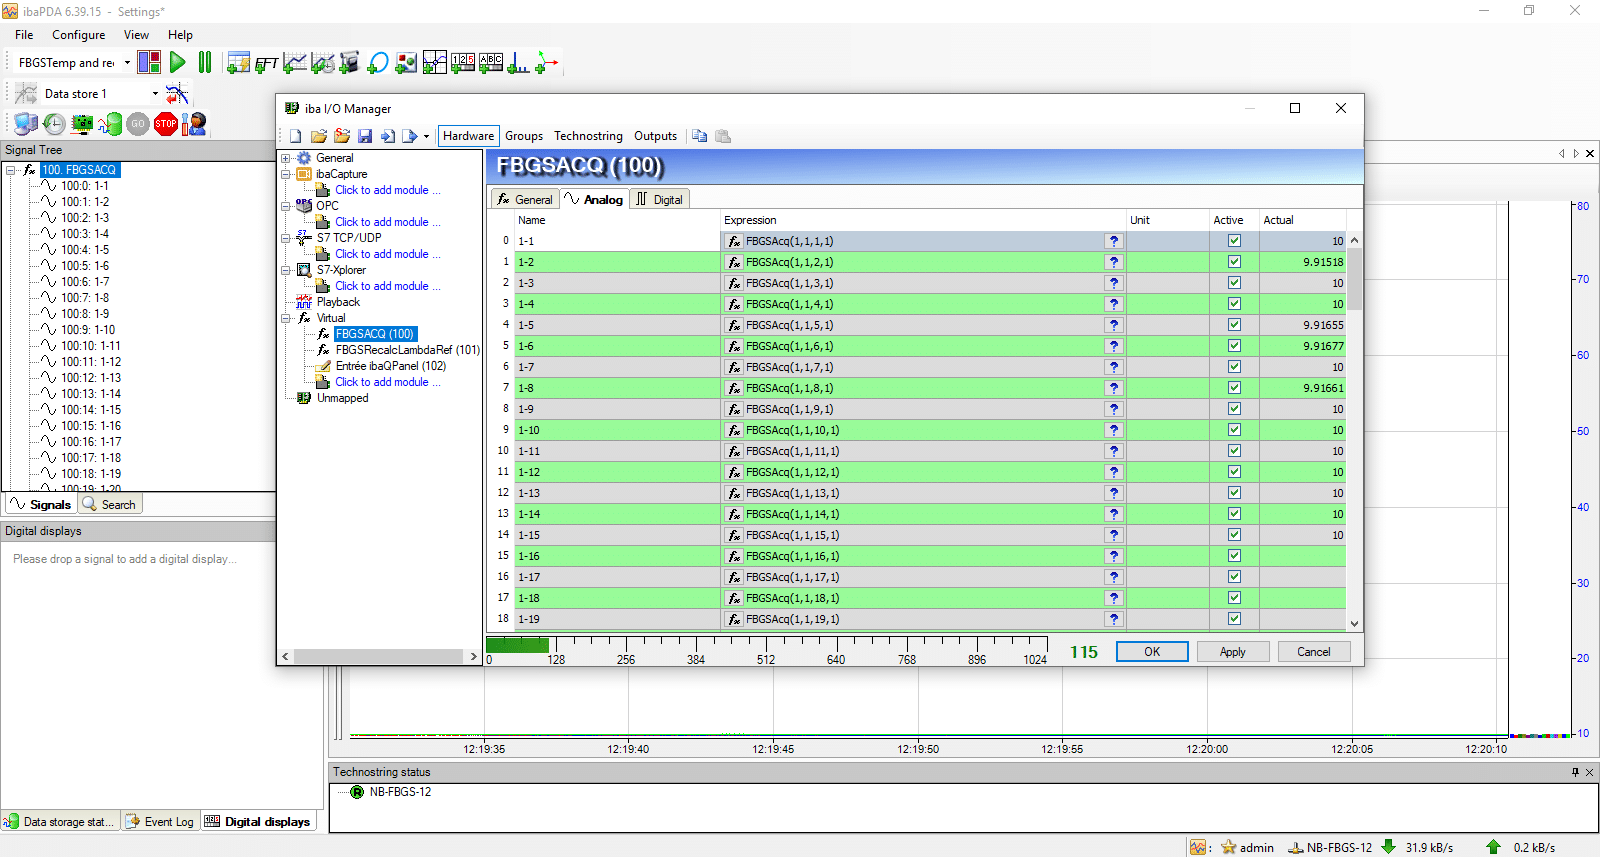Click the signal count usage bar
The height and width of the screenshot is (857, 1600).
767,645
